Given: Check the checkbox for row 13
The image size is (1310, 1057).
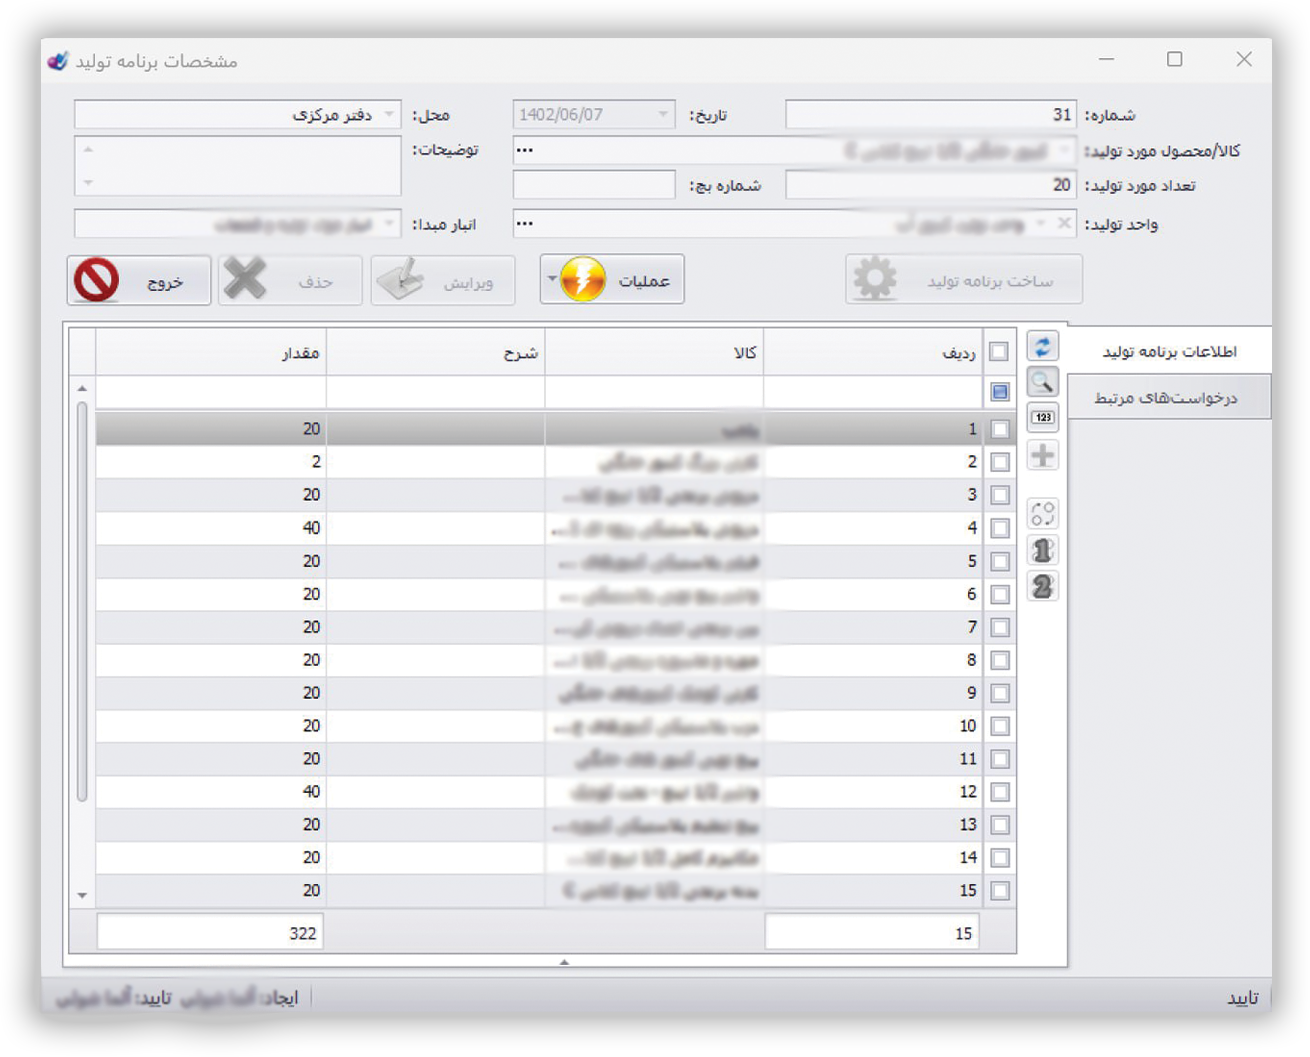Looking at the screenshot, I should [x=999, y=825].
